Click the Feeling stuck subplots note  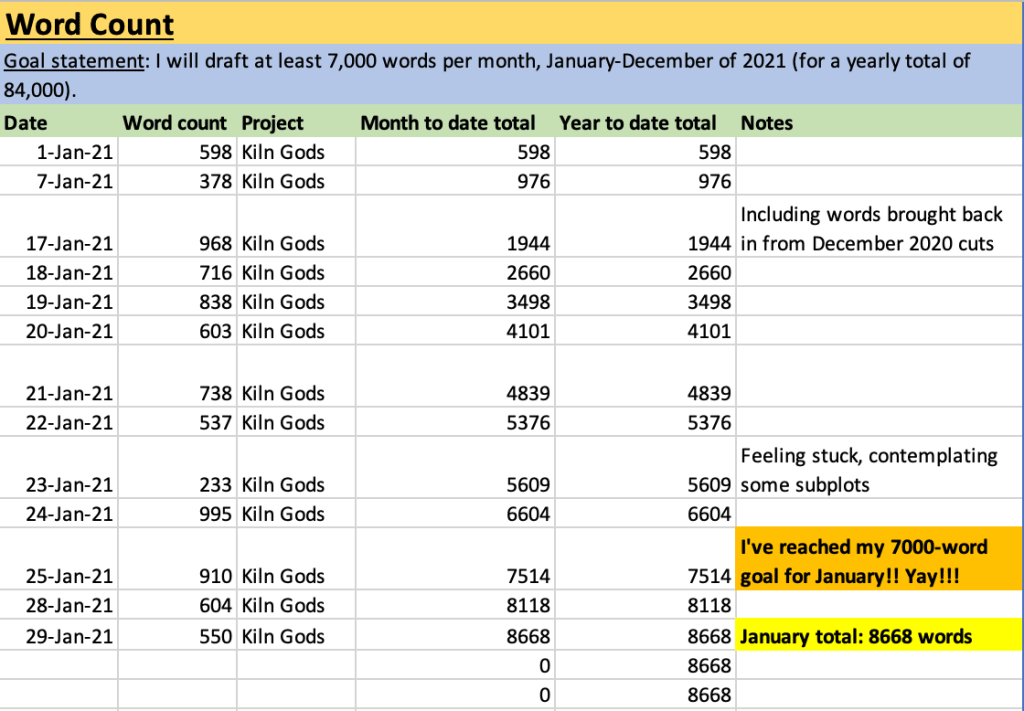click(x=880, y=468)
